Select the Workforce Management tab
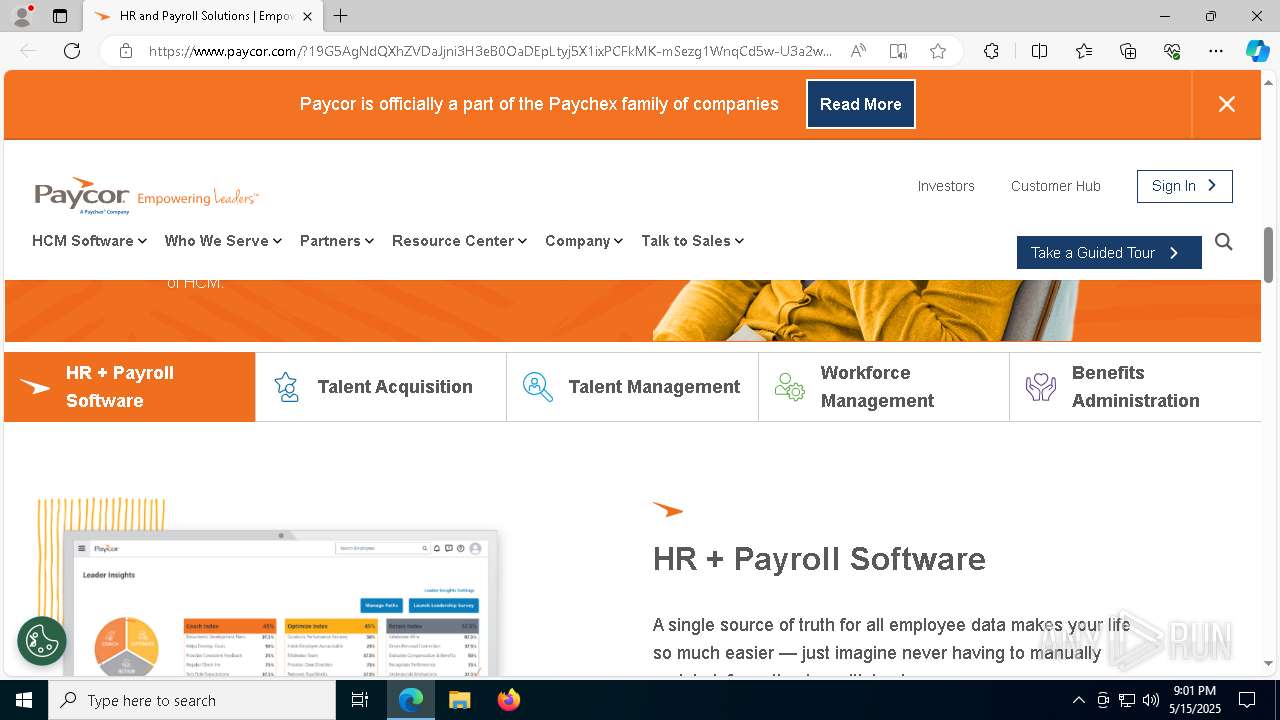The width and height of the screenshot is (1280, 720). [884, 387]
